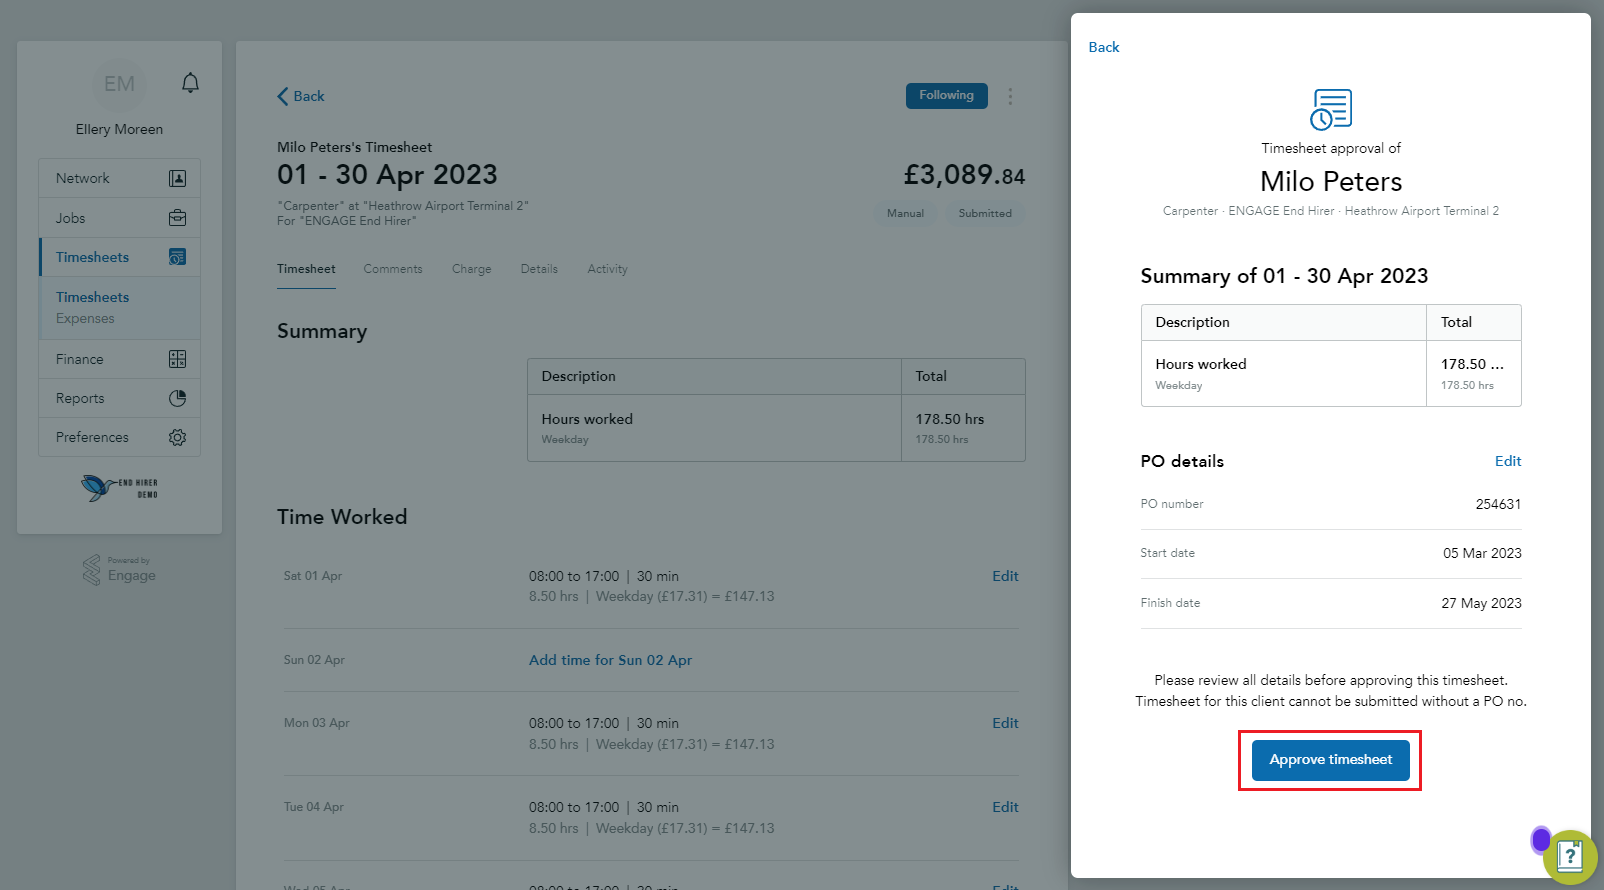
Task: Switch to the Timesheet tab
Action: pos(306,269)
